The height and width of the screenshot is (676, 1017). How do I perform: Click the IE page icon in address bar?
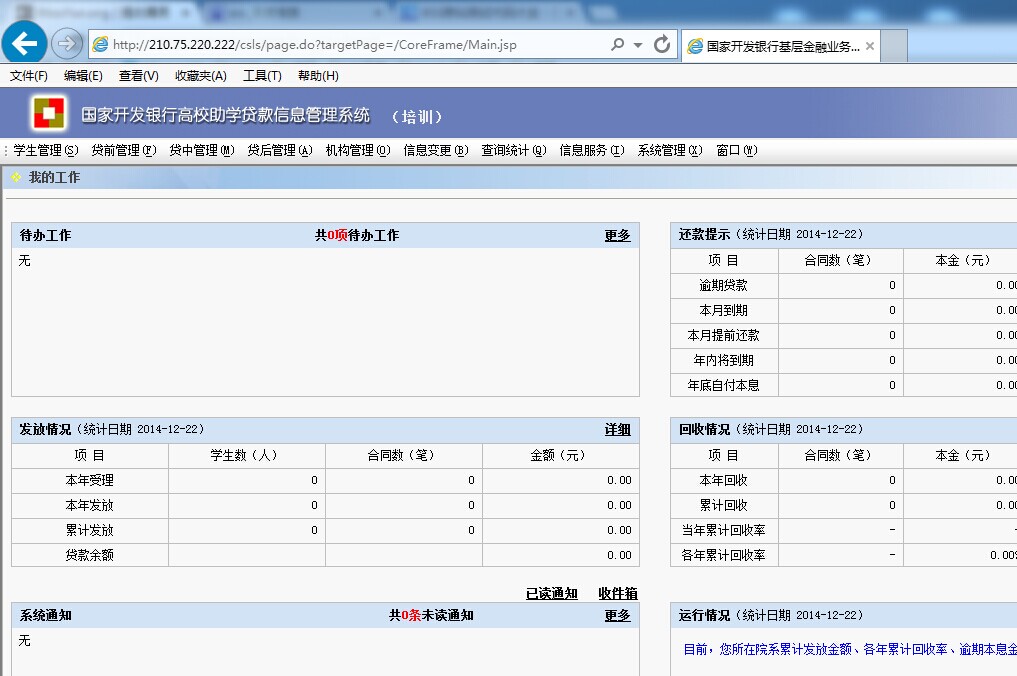pos(100,44)
